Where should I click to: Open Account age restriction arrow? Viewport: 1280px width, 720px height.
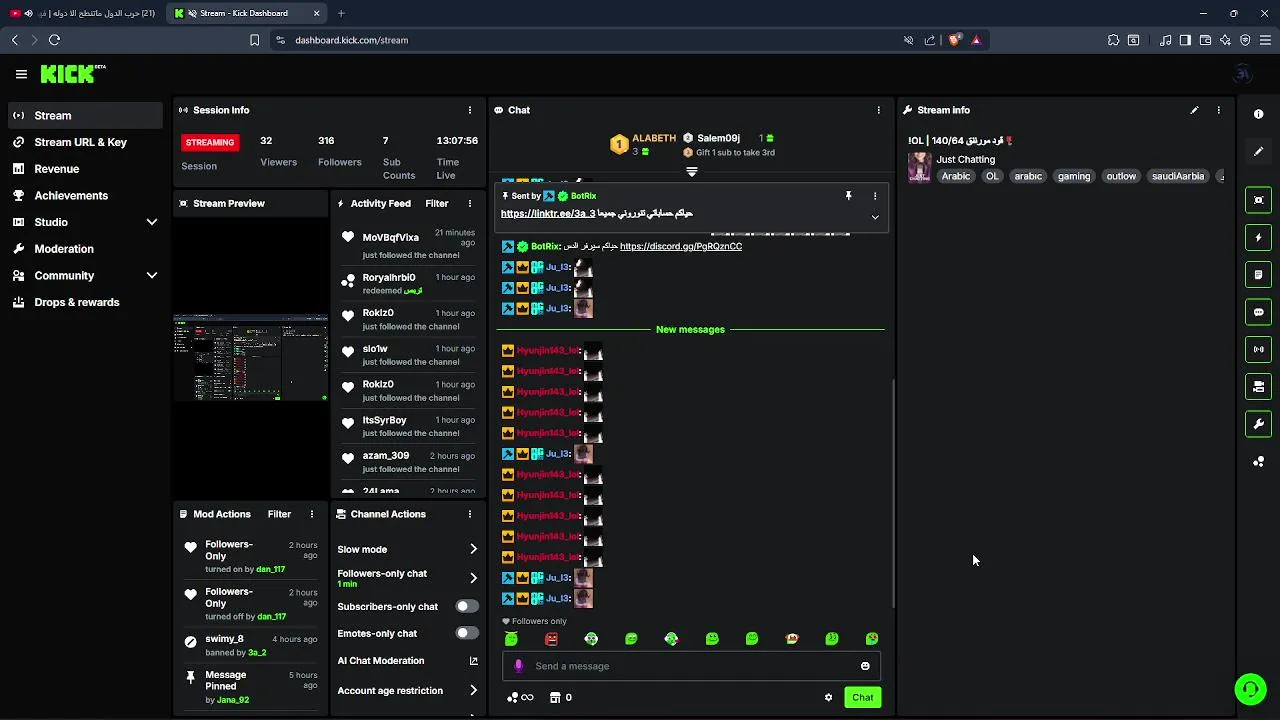click(x=473, y=690)
